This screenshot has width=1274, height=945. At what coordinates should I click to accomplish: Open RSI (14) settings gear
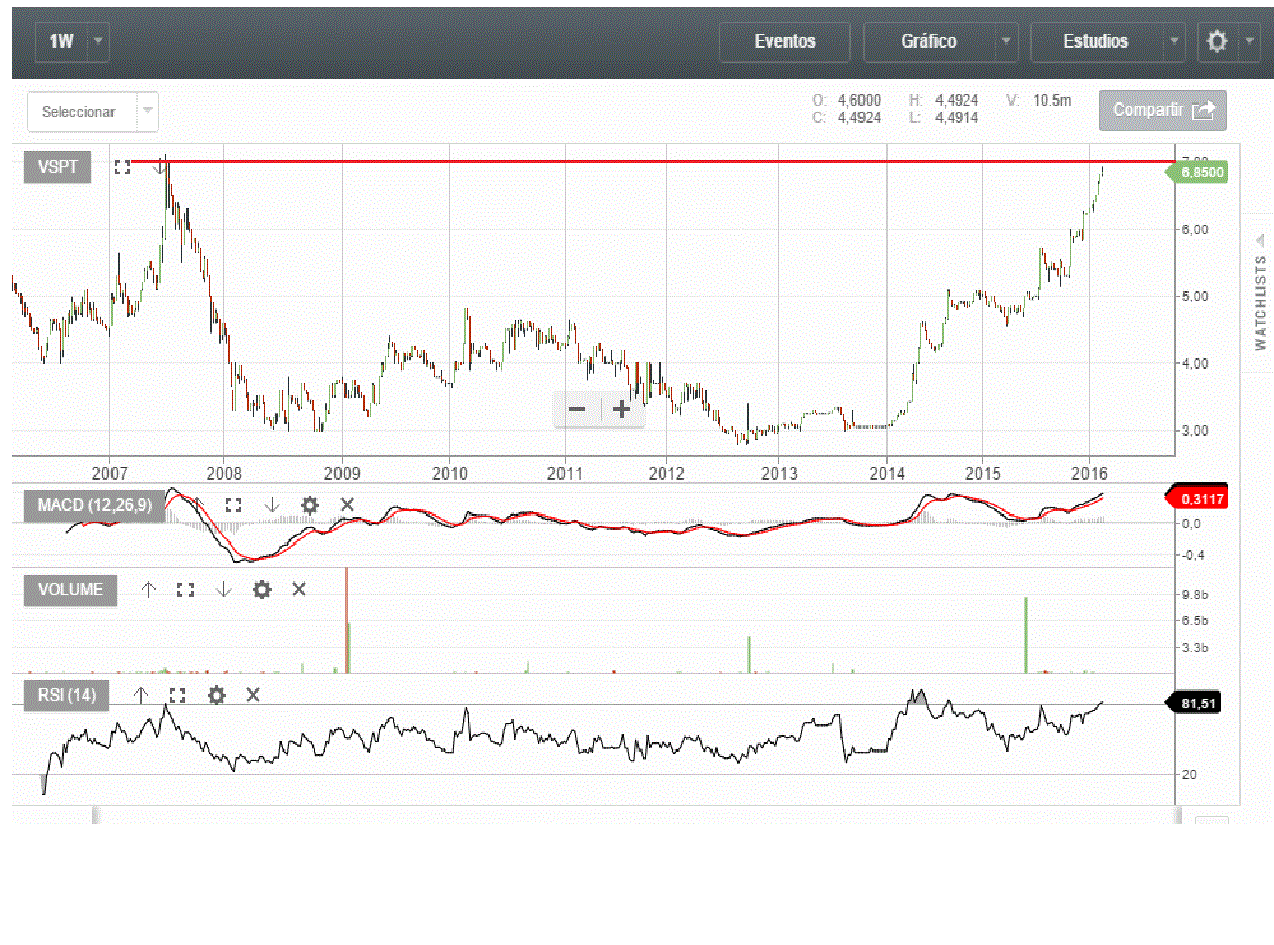216,695
